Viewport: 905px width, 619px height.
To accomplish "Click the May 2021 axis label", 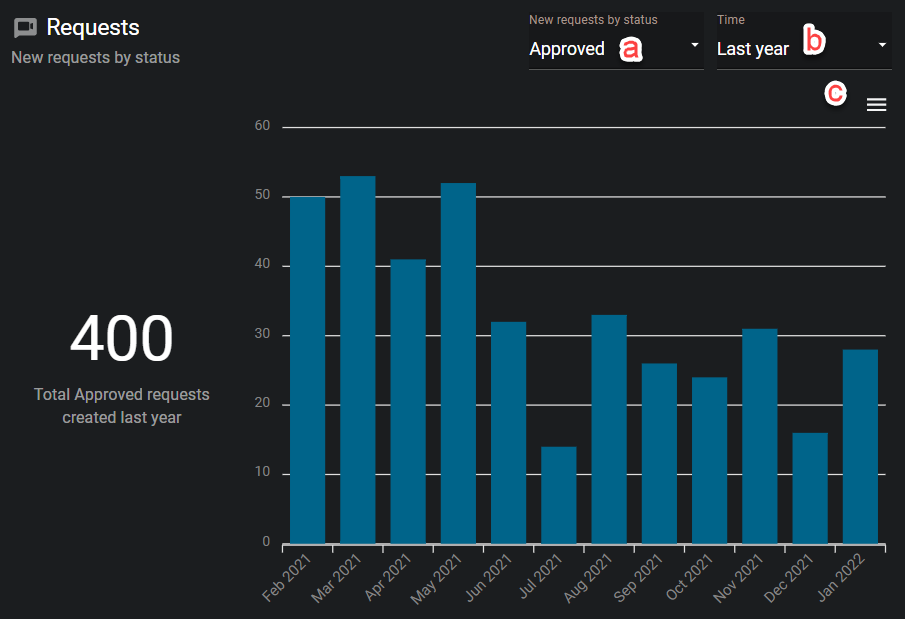I will pos(436,579).
